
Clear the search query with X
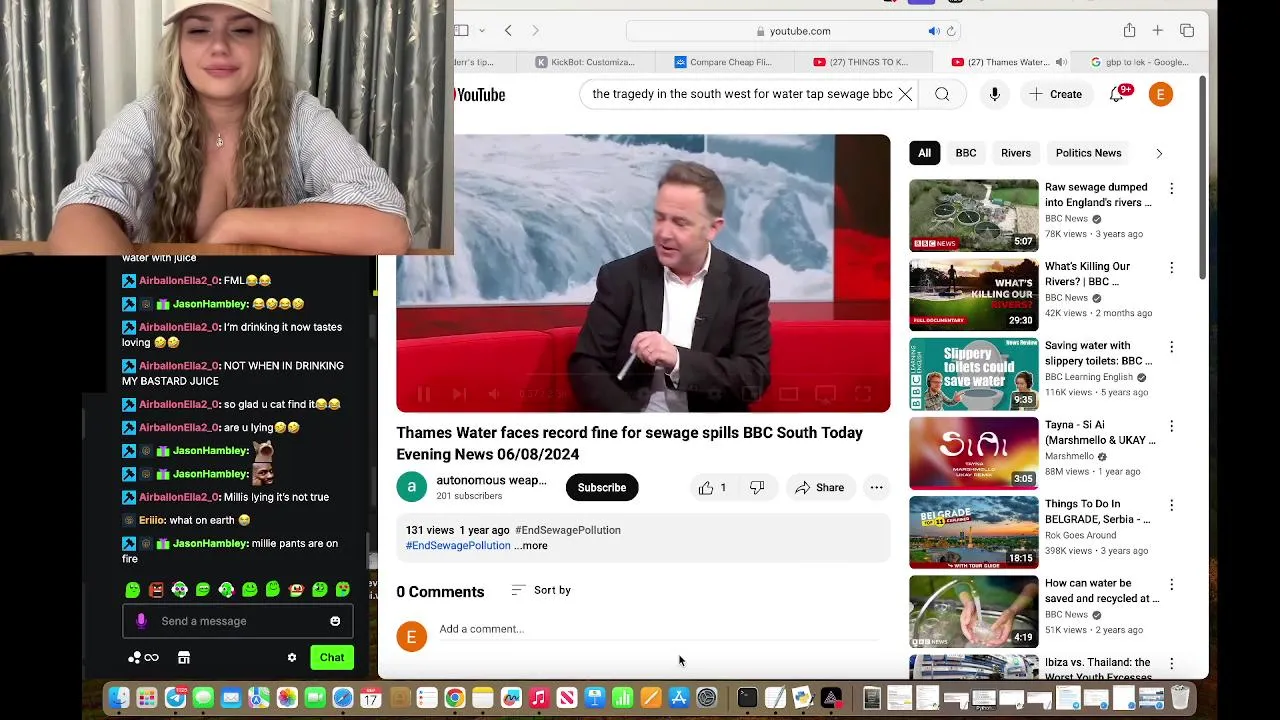click(905, 94)
